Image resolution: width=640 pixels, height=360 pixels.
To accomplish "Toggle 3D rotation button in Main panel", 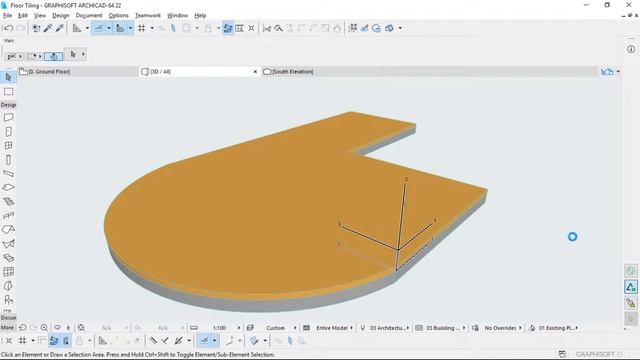I will tap(53, 56).
